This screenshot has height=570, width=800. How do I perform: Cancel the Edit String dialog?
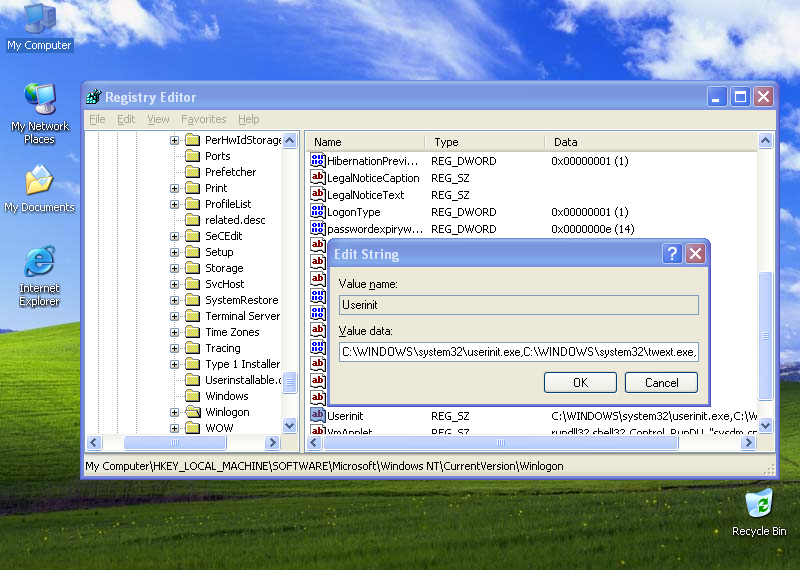click(661, 382)
